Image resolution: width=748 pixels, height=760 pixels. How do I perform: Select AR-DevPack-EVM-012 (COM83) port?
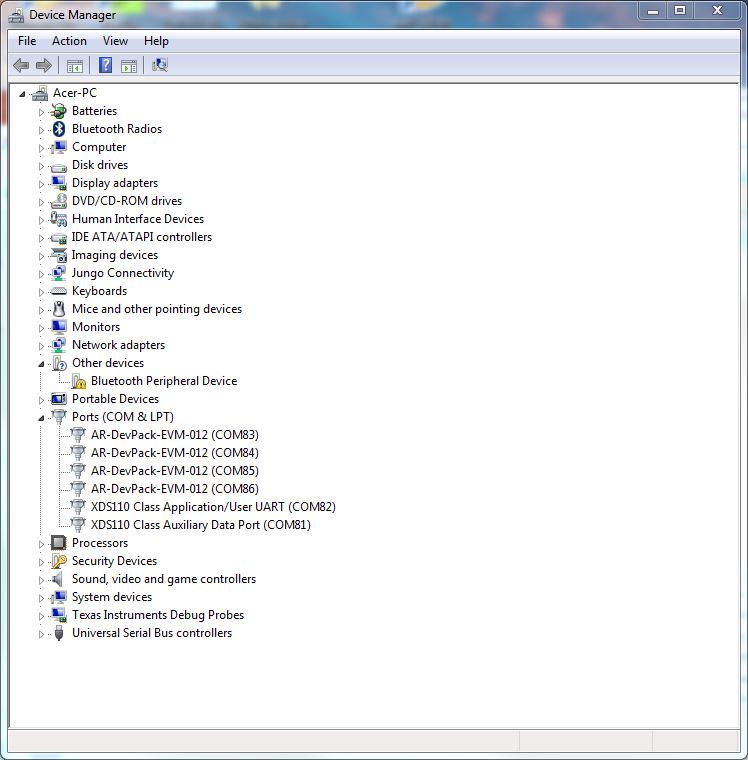175,435
